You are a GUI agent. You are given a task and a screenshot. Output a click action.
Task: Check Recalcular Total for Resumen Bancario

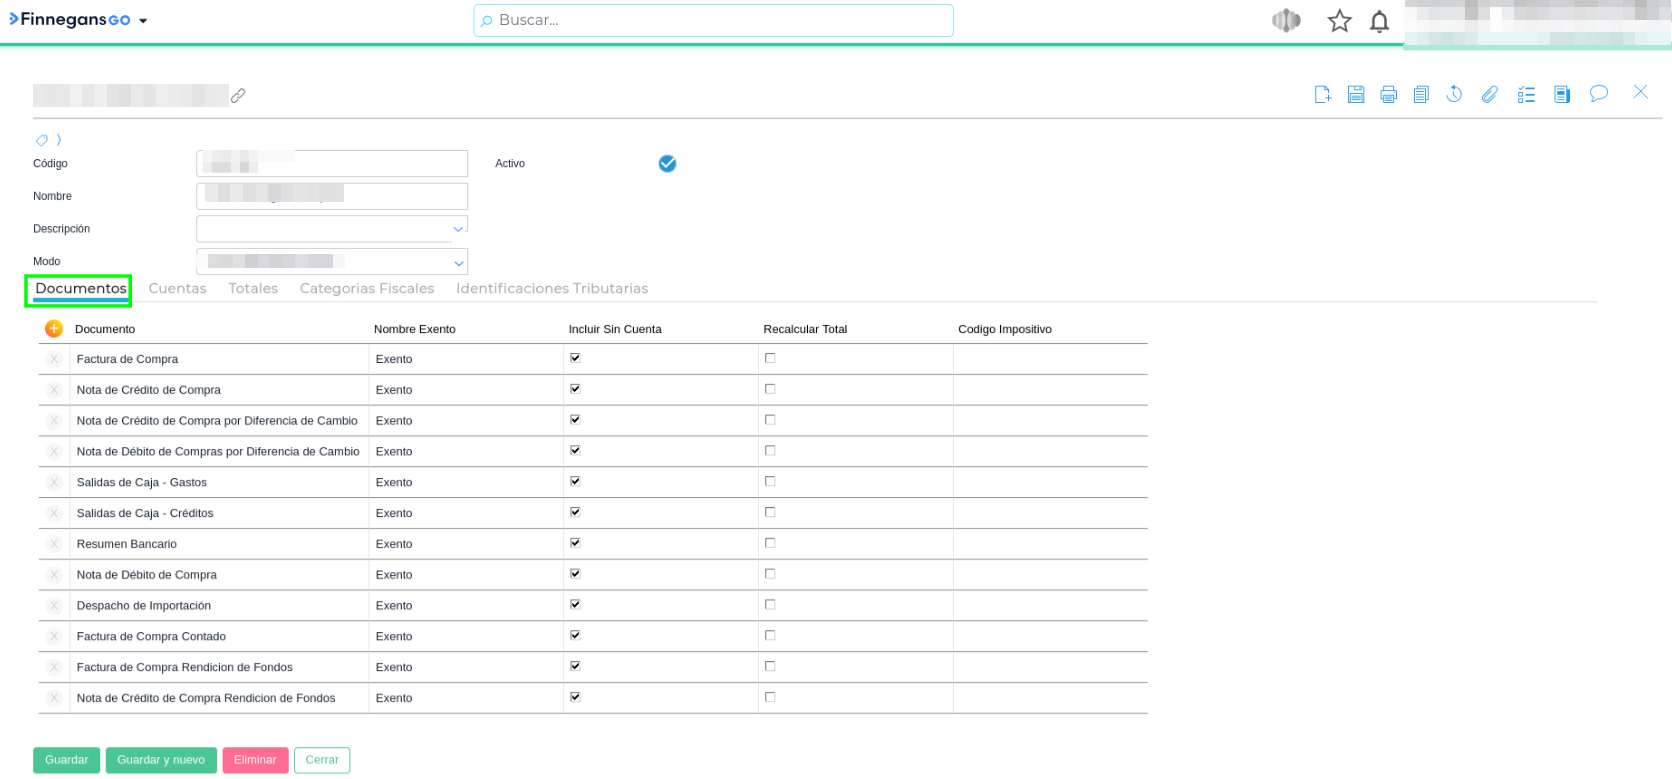click(x=770, y=543)
